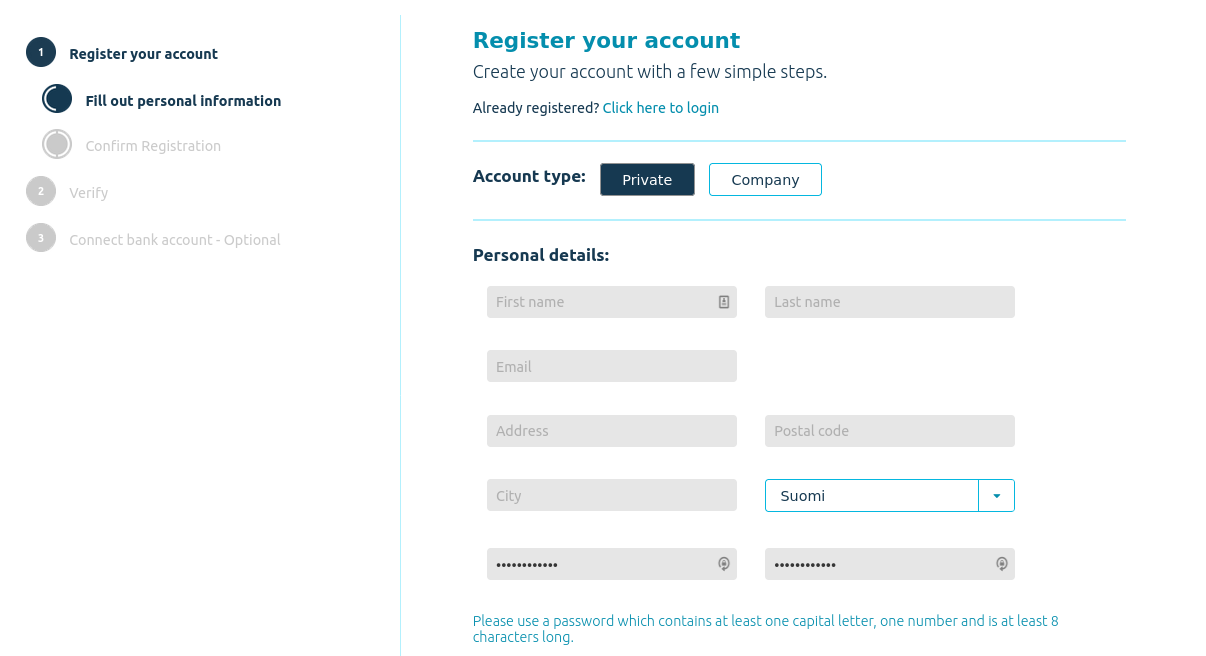1206x656 pixels.
Task: Focus the Last name field
Action: pos(890,302)
